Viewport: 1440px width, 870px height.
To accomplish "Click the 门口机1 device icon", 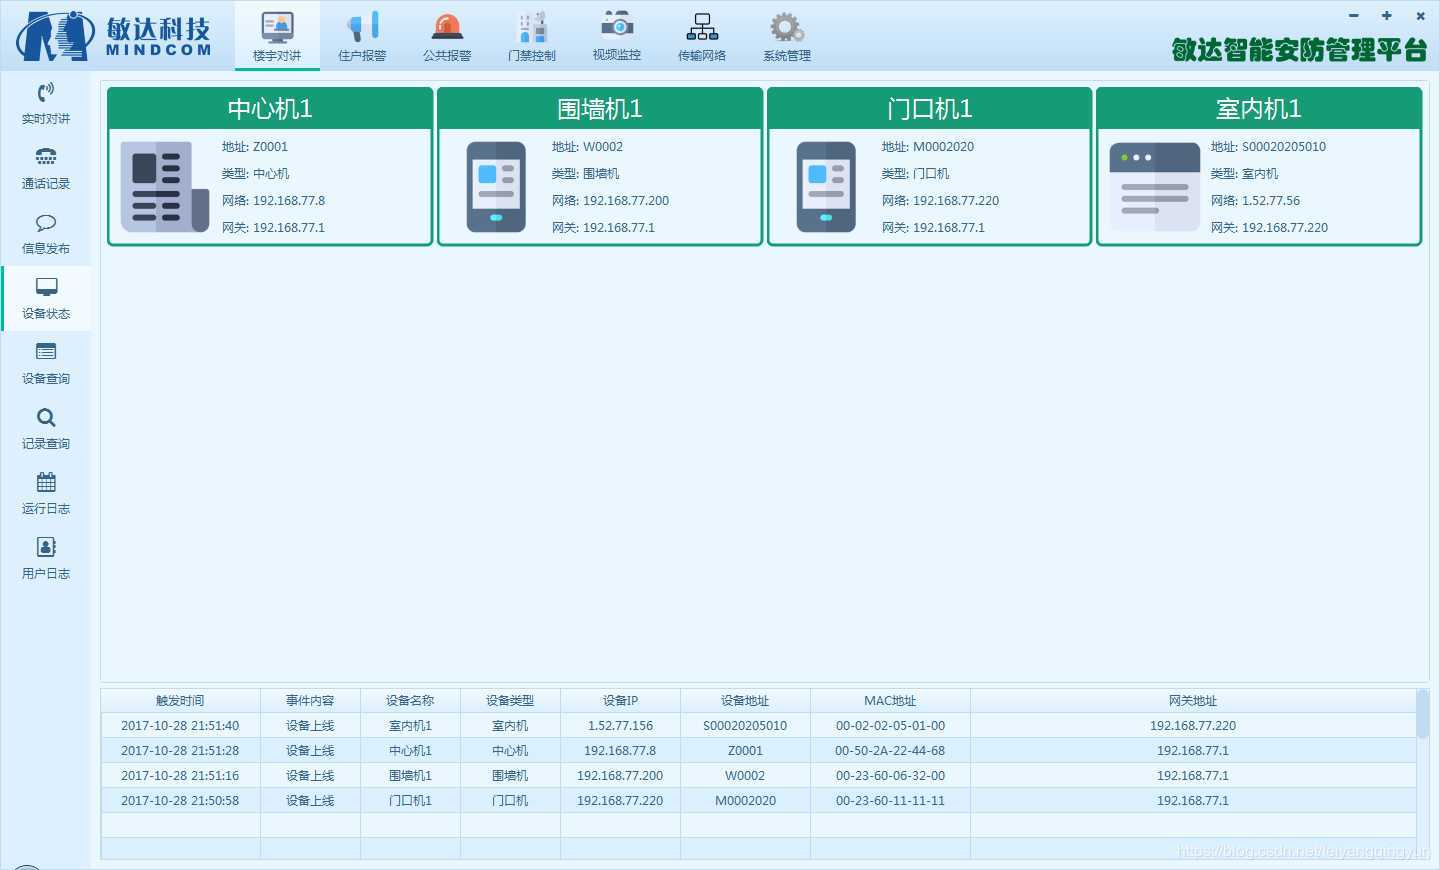I will click(826, 187).
